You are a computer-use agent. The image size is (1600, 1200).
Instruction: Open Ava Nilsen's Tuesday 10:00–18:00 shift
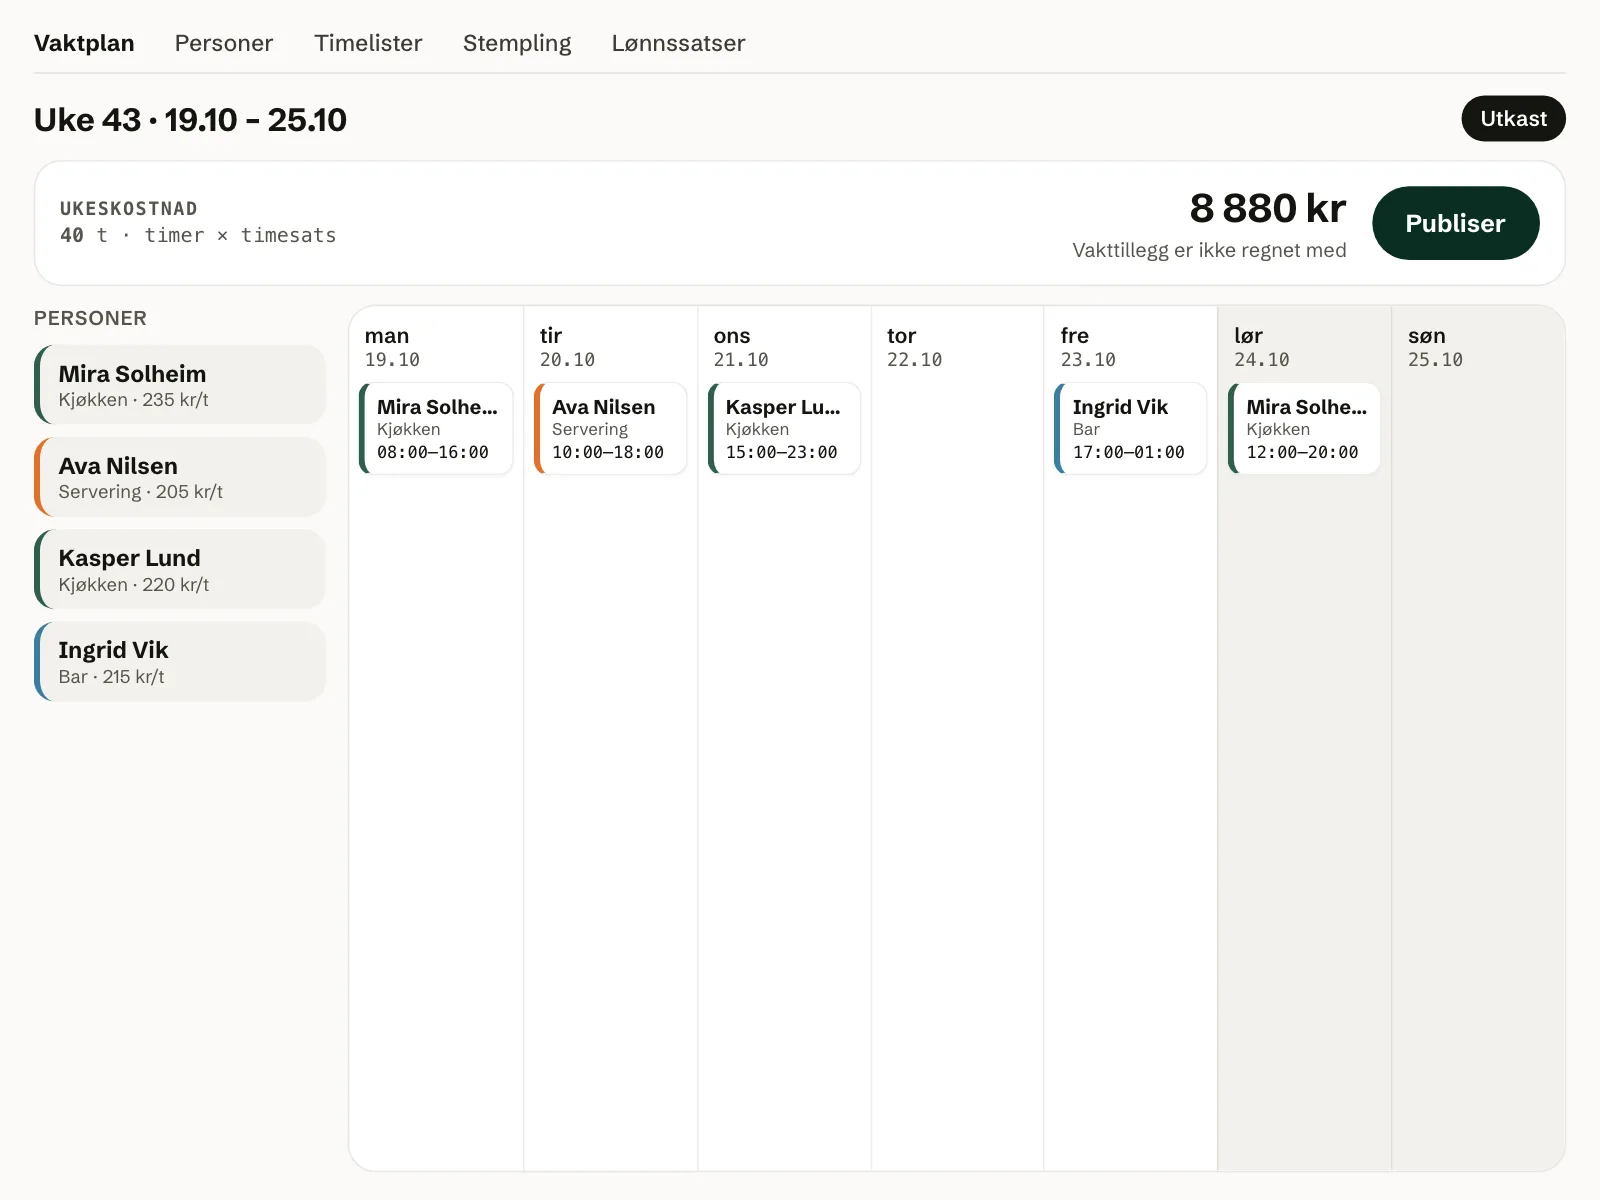tap(611, 428)
